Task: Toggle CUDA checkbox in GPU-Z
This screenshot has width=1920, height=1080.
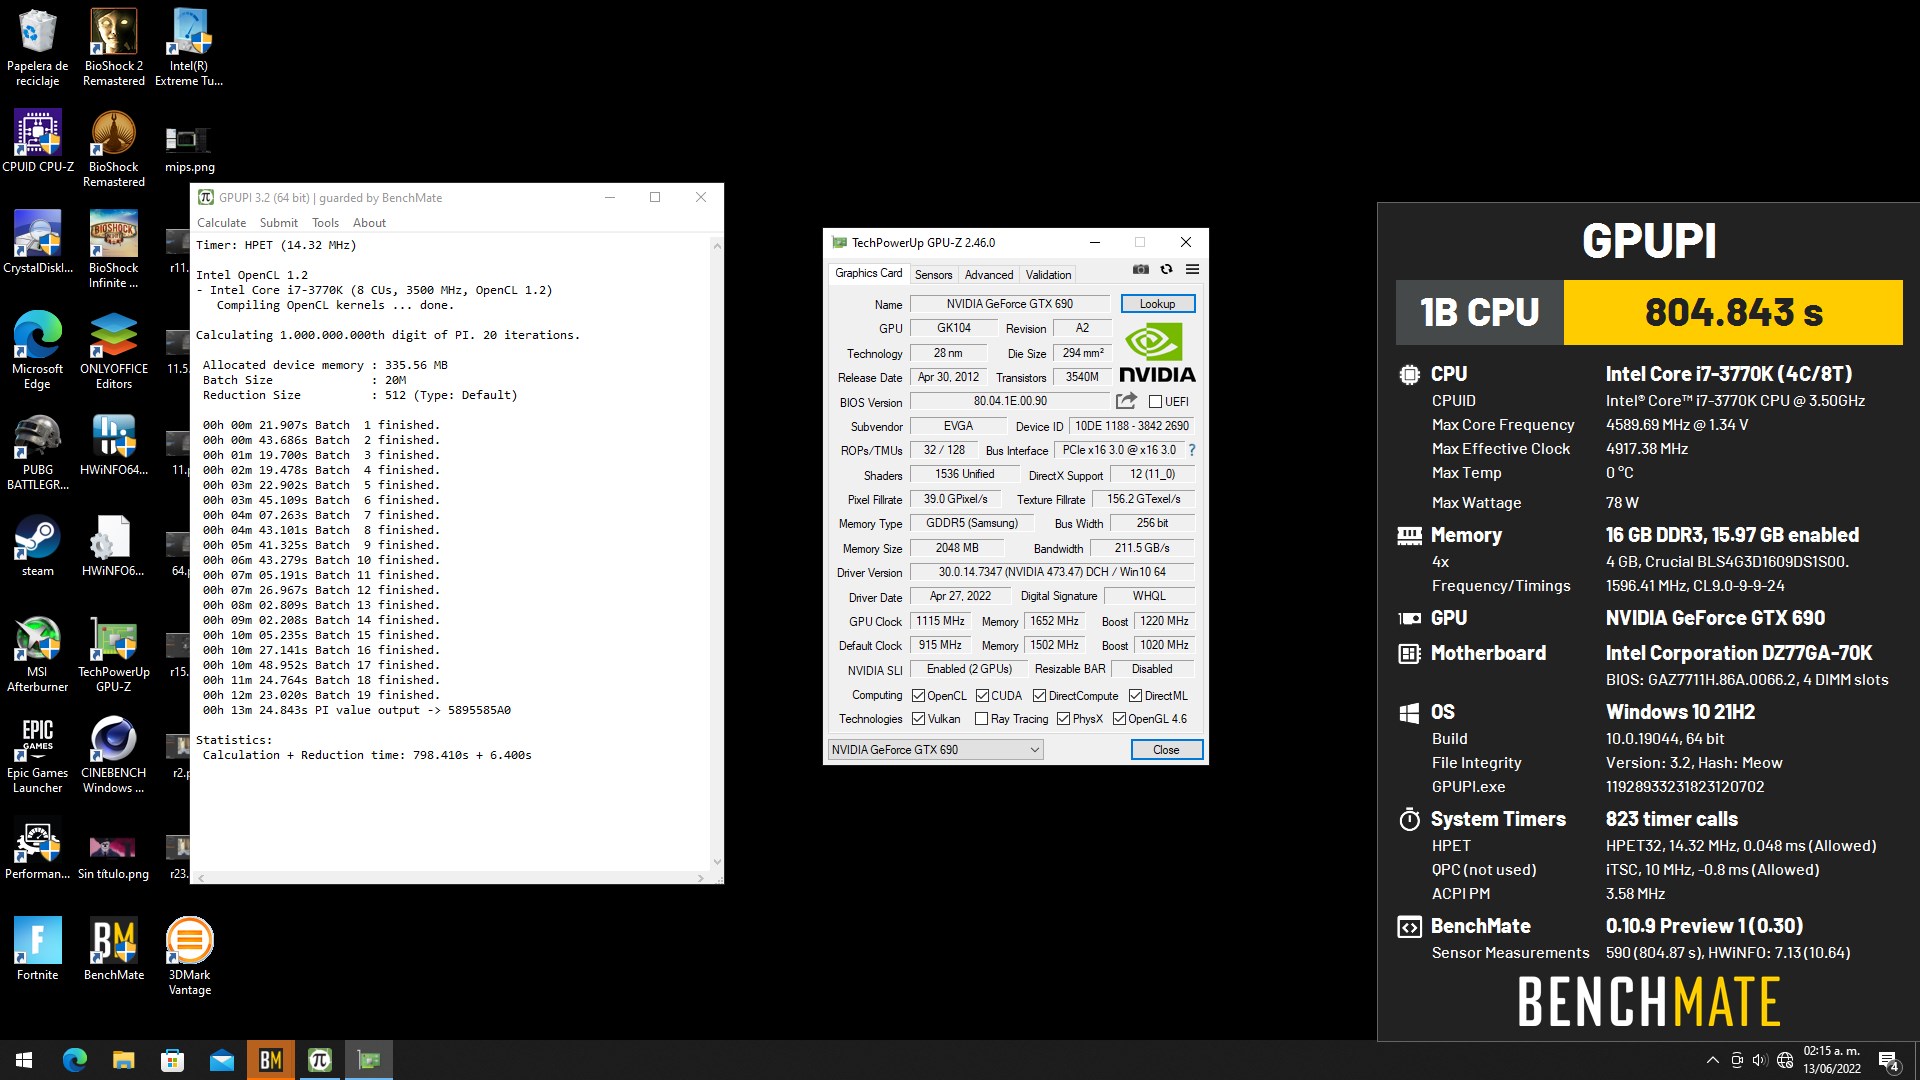Action: tap(982, 696)
